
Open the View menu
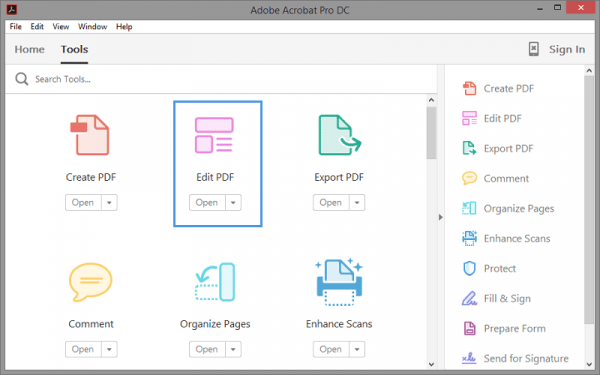pyautogui.click(x=61, y=26)
